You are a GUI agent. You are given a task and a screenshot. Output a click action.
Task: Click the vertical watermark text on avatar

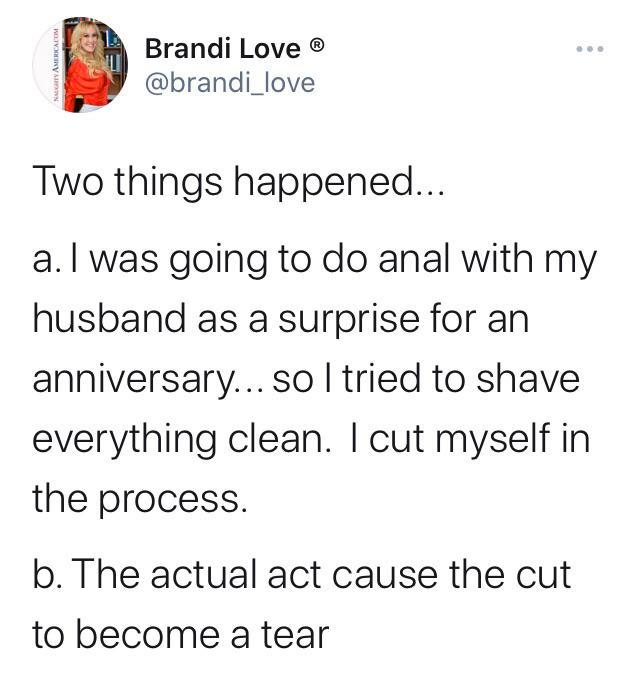[43, 64]
